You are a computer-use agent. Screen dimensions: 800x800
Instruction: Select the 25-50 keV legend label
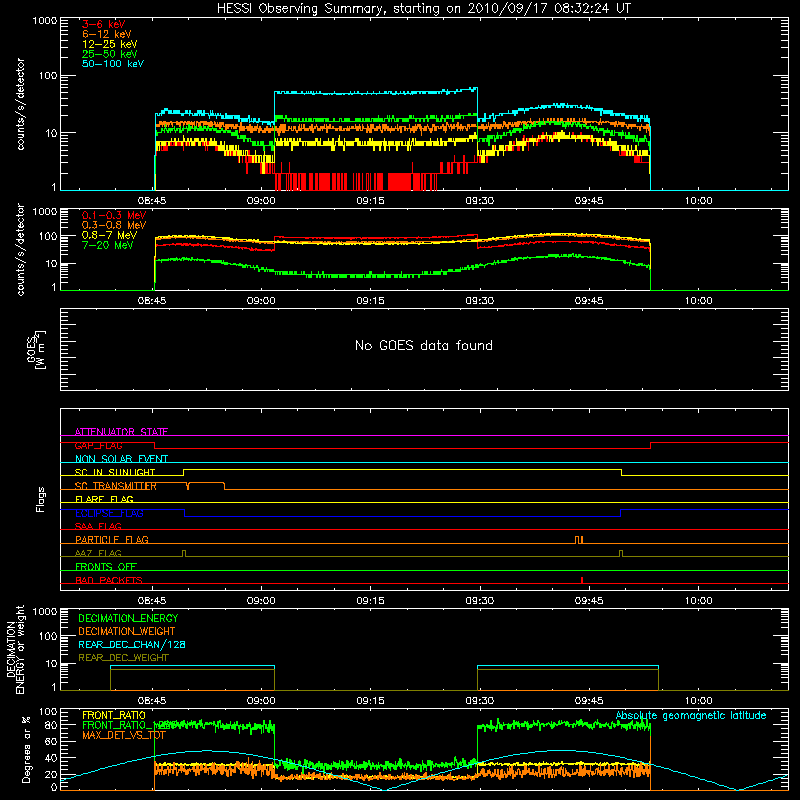point(109,54)
